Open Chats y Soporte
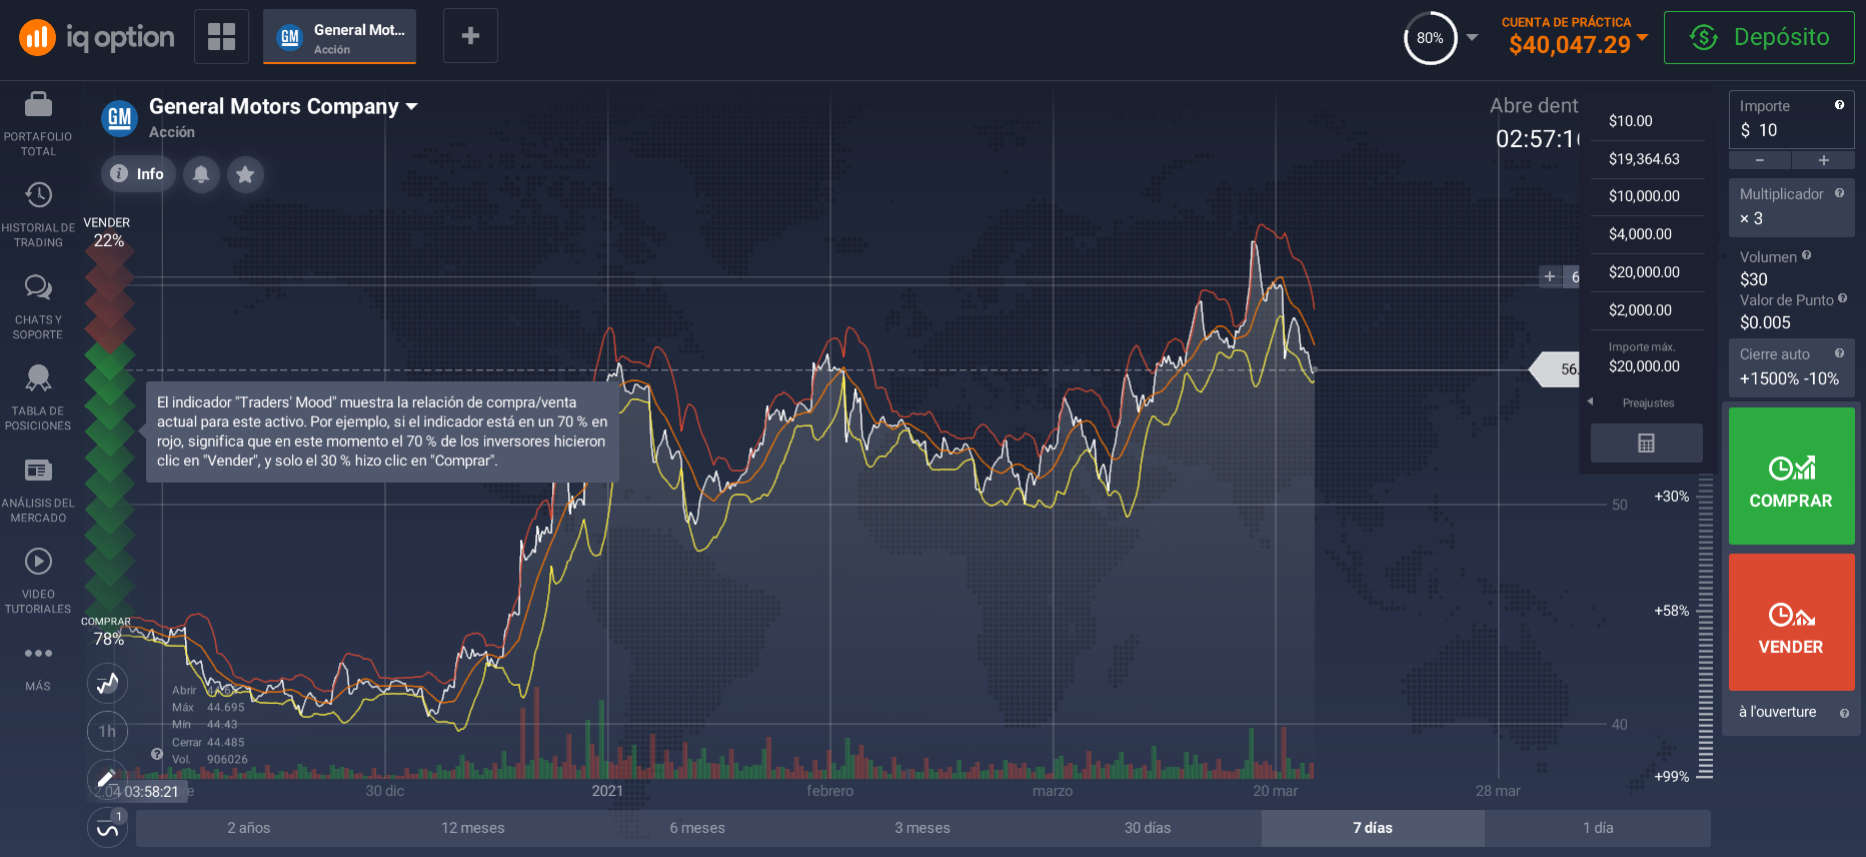The height and width of the screenshot is (857, 1866). (x=38, y=307)
